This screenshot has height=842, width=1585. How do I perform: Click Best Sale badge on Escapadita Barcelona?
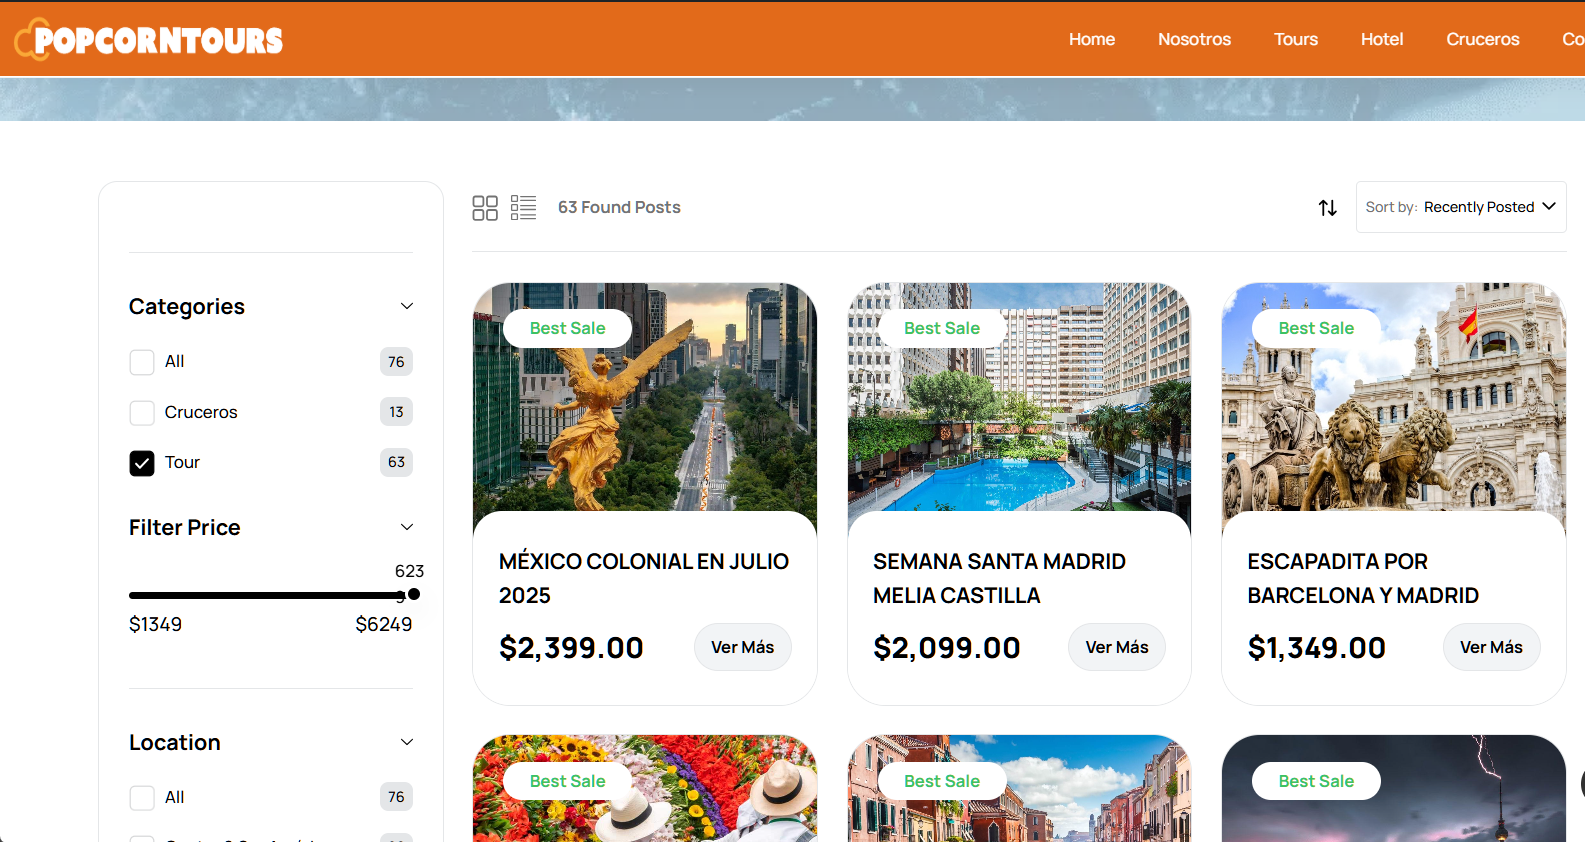pyautogui.click(x=1316, y=328)
